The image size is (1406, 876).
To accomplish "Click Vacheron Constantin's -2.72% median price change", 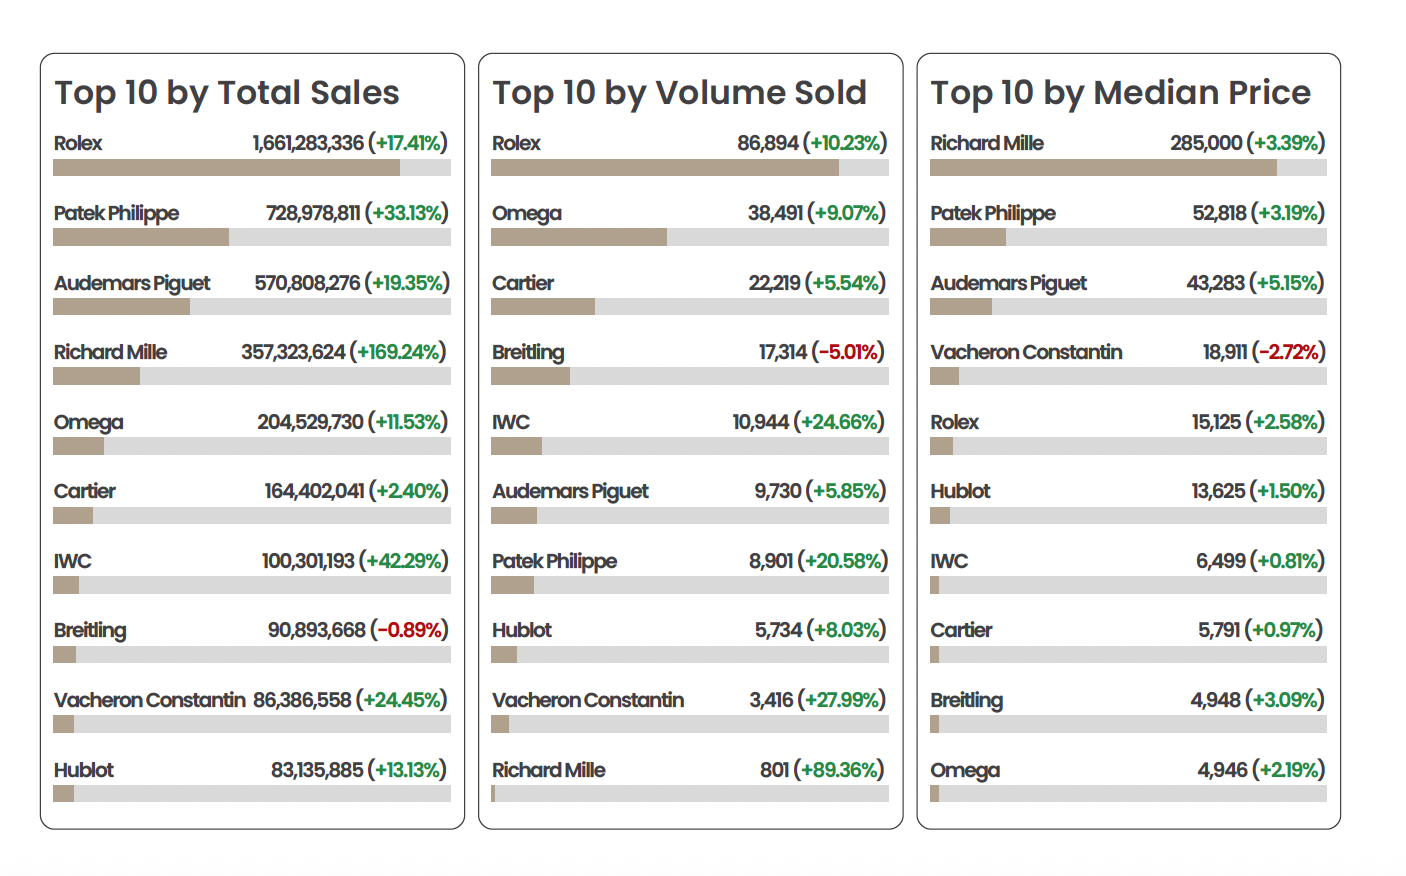I will point(1288,352).
